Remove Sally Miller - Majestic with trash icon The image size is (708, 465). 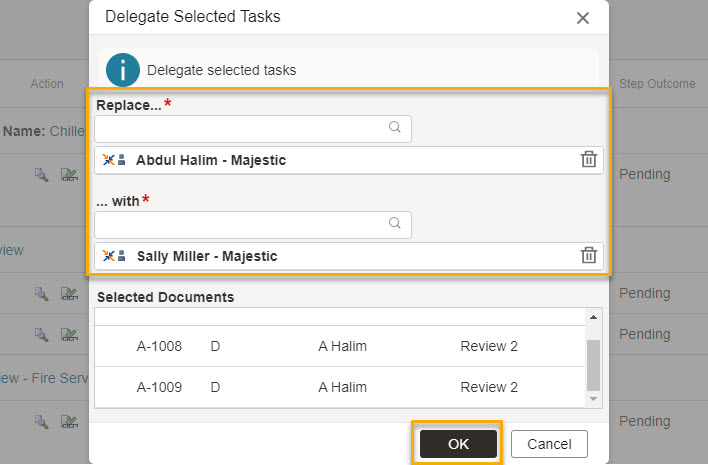coord(588,255)
